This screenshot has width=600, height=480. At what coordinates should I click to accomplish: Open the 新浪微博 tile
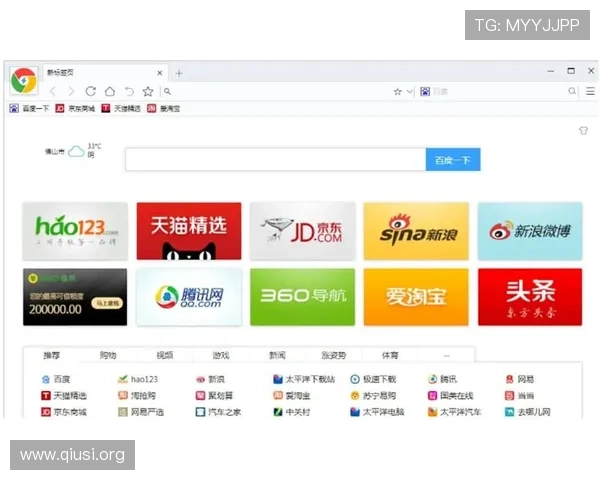click(530, 231)
